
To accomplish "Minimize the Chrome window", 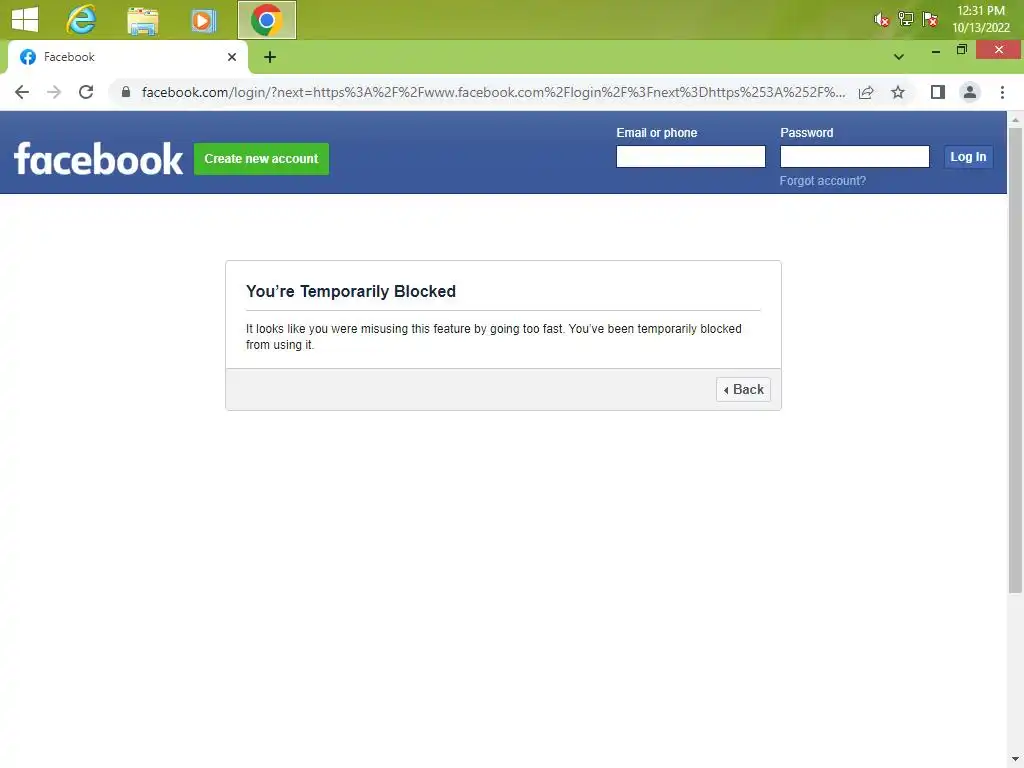I will click(936, 50).
